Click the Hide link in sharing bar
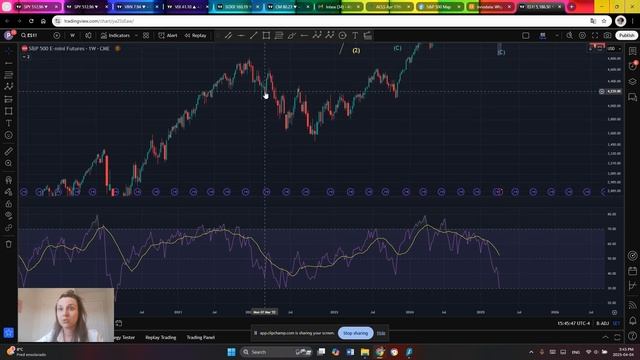This screenshot has height=360, width=640. click(381, 333)
